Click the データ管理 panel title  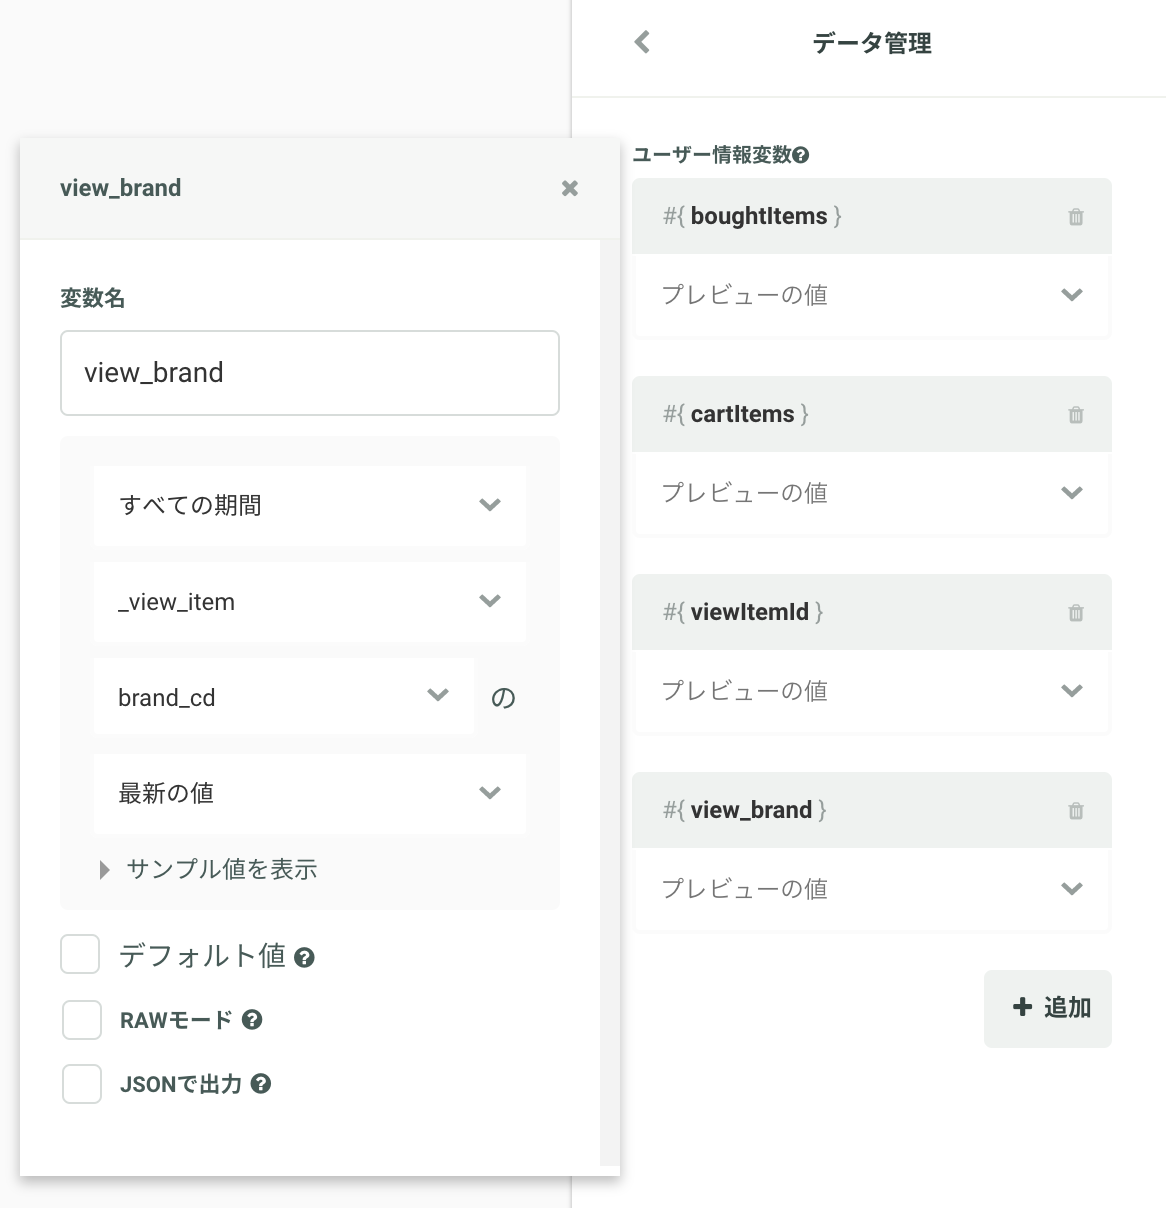click(x=872, y=43)
